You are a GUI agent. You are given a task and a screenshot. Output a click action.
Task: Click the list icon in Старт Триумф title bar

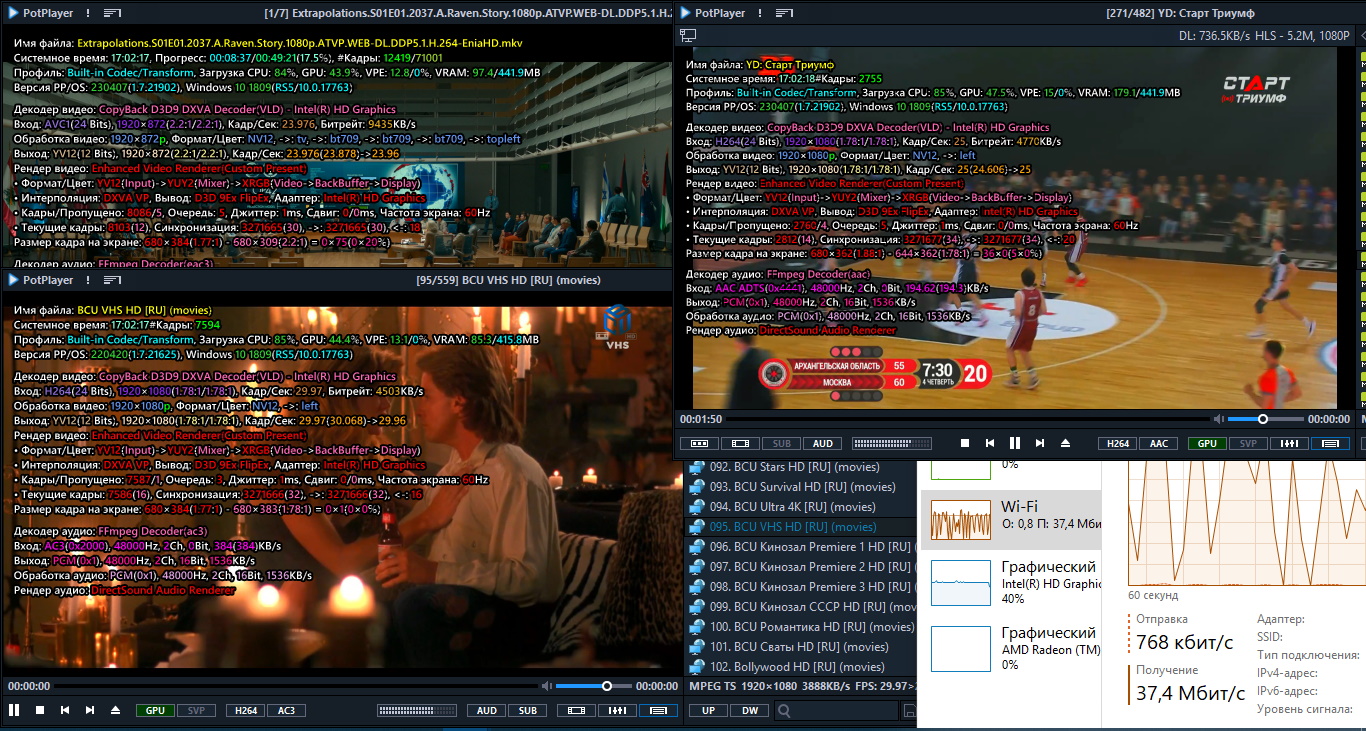point(785,13)
